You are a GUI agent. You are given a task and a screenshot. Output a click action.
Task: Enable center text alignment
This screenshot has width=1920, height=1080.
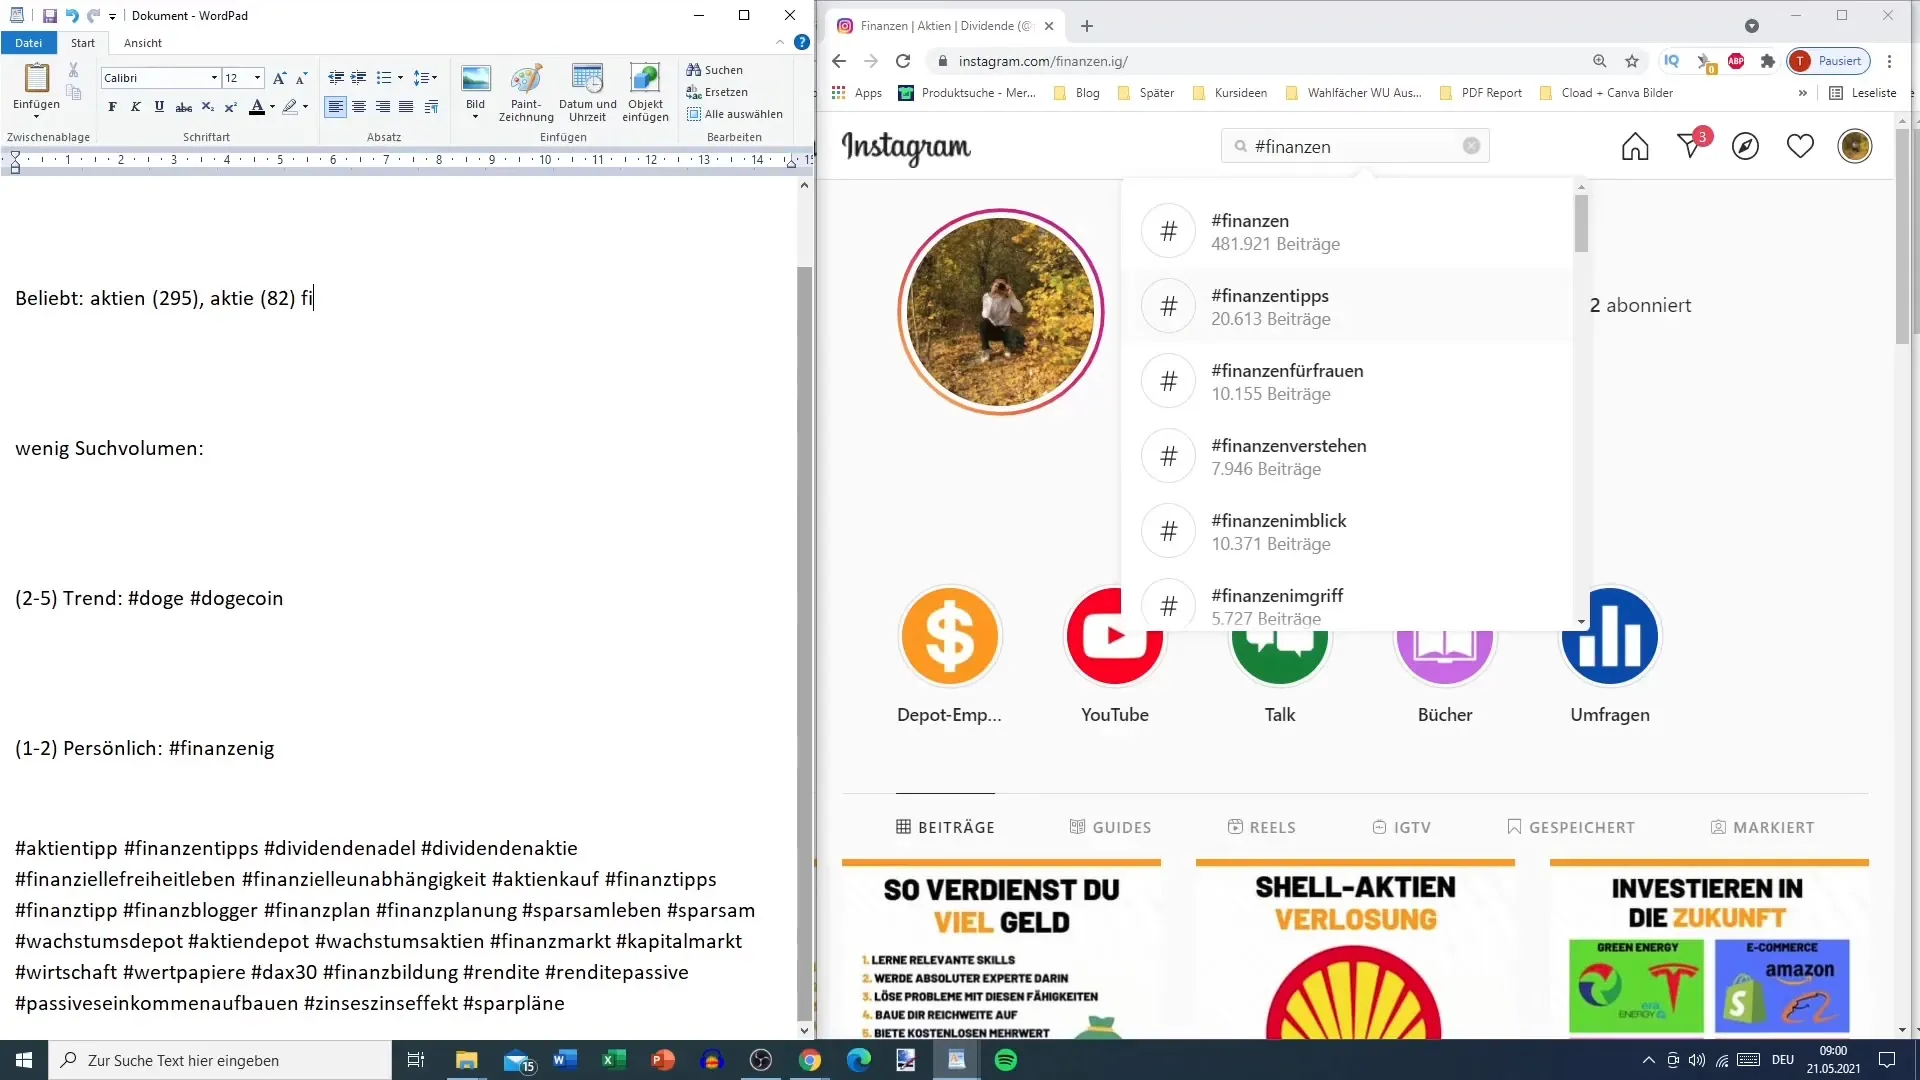(359, 107)
